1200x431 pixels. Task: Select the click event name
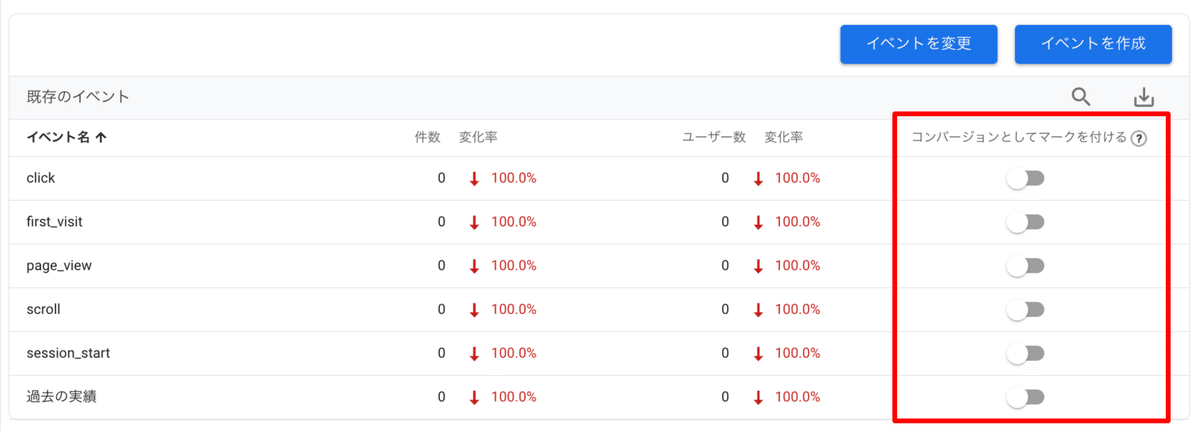click(x=41, y=178)
